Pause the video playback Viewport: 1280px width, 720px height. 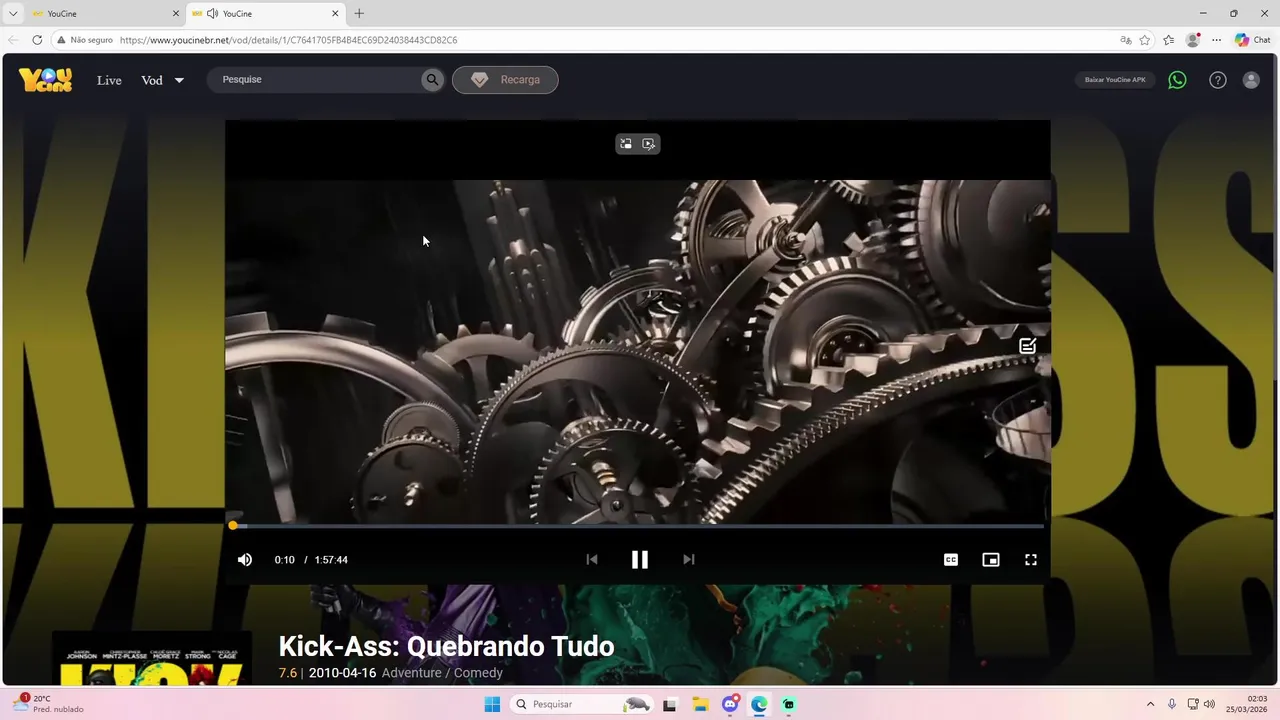640,560
